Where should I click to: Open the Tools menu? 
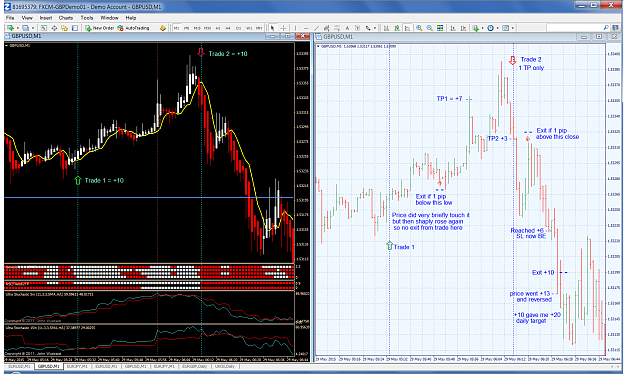coord(86,18)
